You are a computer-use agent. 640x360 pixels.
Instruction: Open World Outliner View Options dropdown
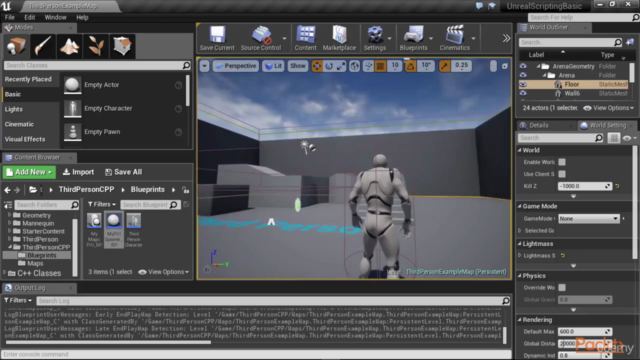[609, 108]
